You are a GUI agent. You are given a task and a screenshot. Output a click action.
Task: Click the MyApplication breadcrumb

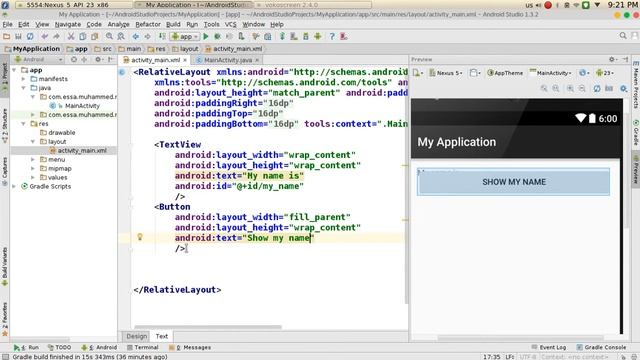click(x=32, y=49)
